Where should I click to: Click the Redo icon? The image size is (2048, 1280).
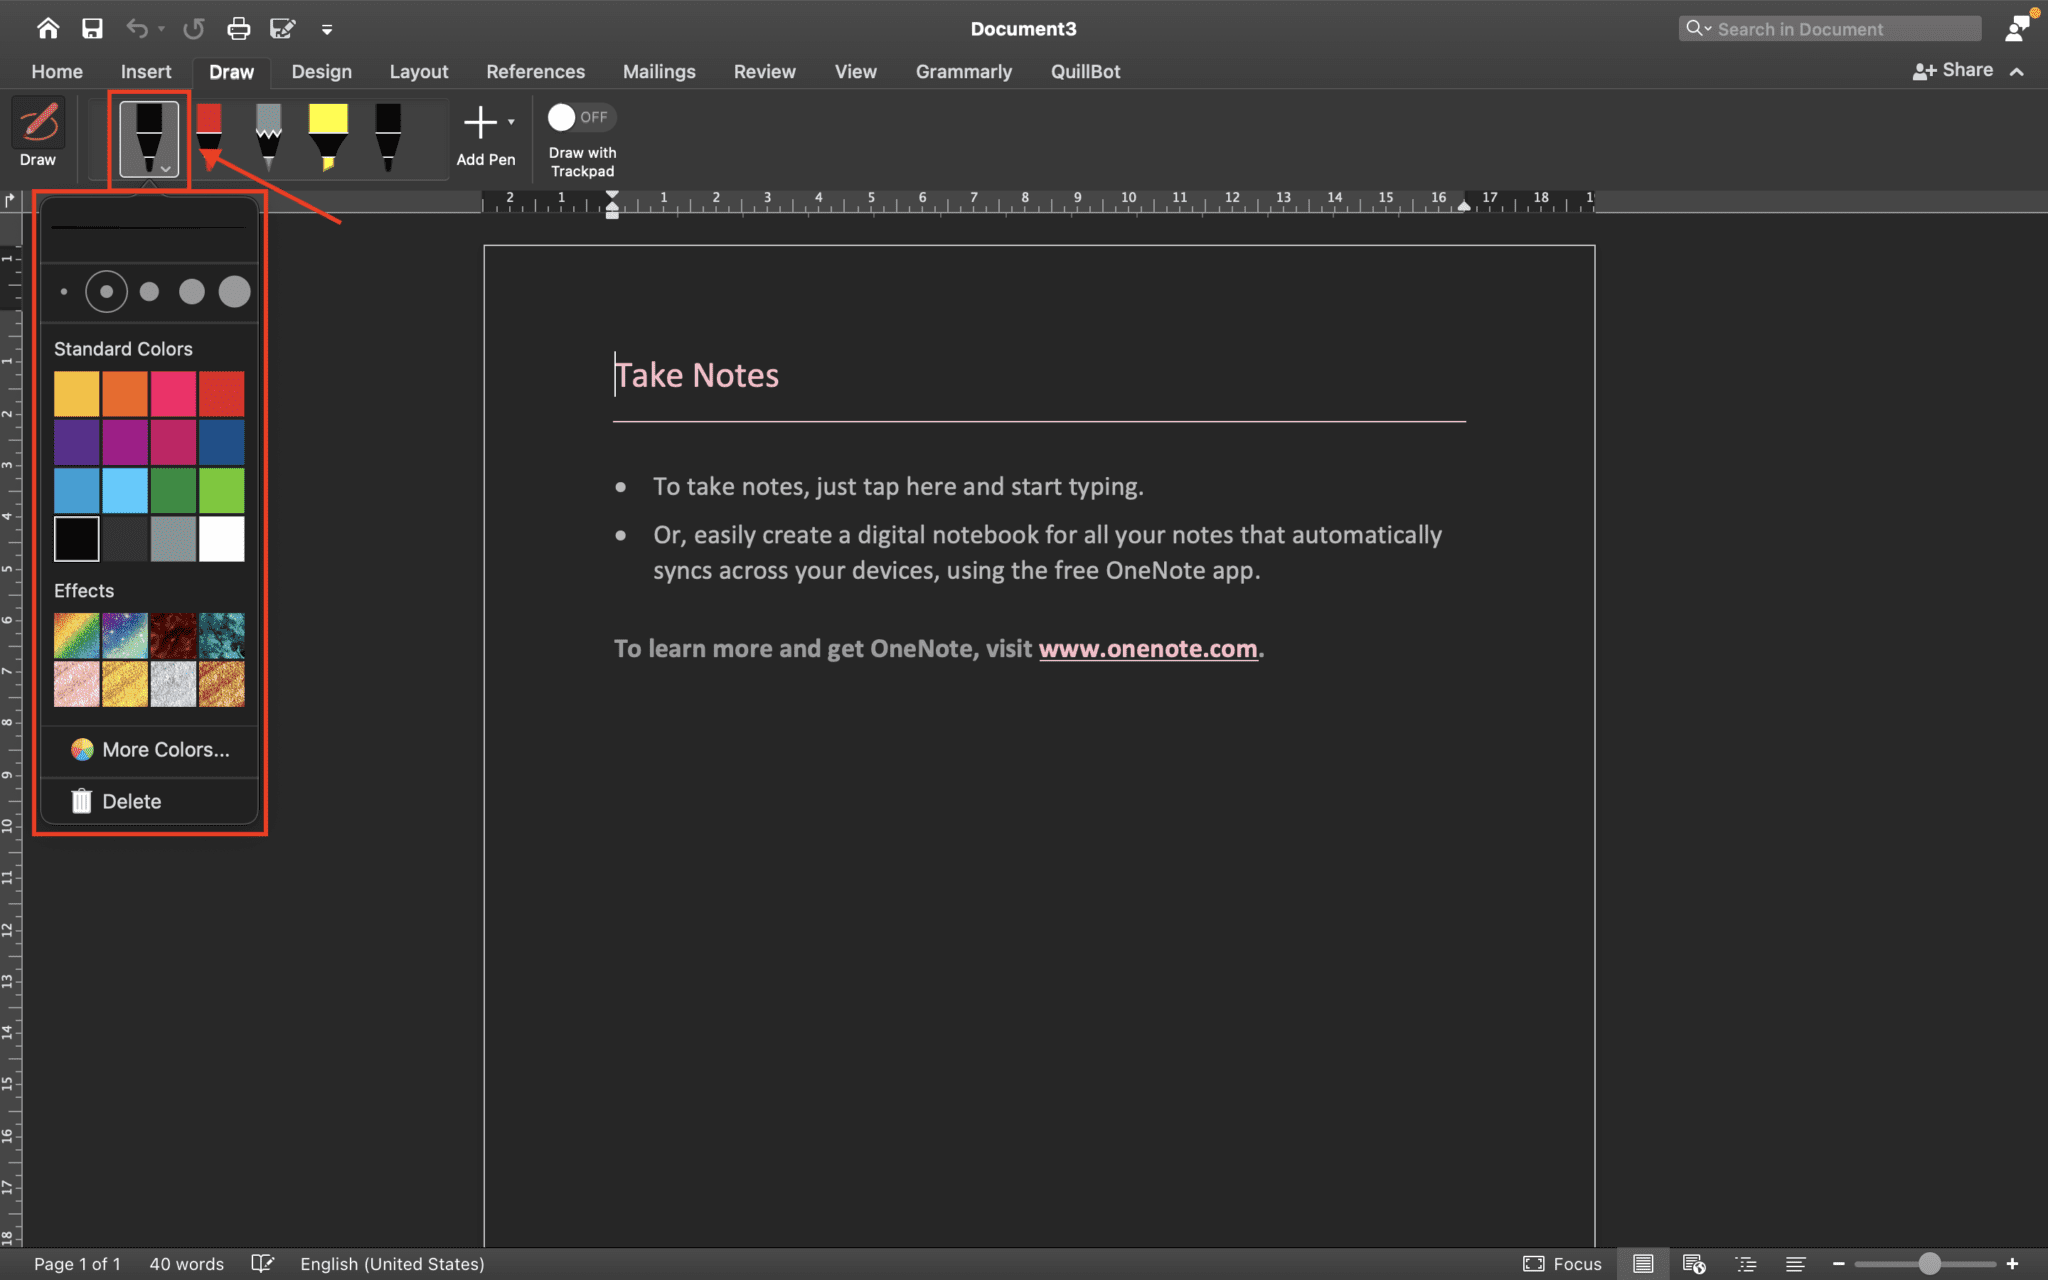pyautogui.click(x=193, y=28)
